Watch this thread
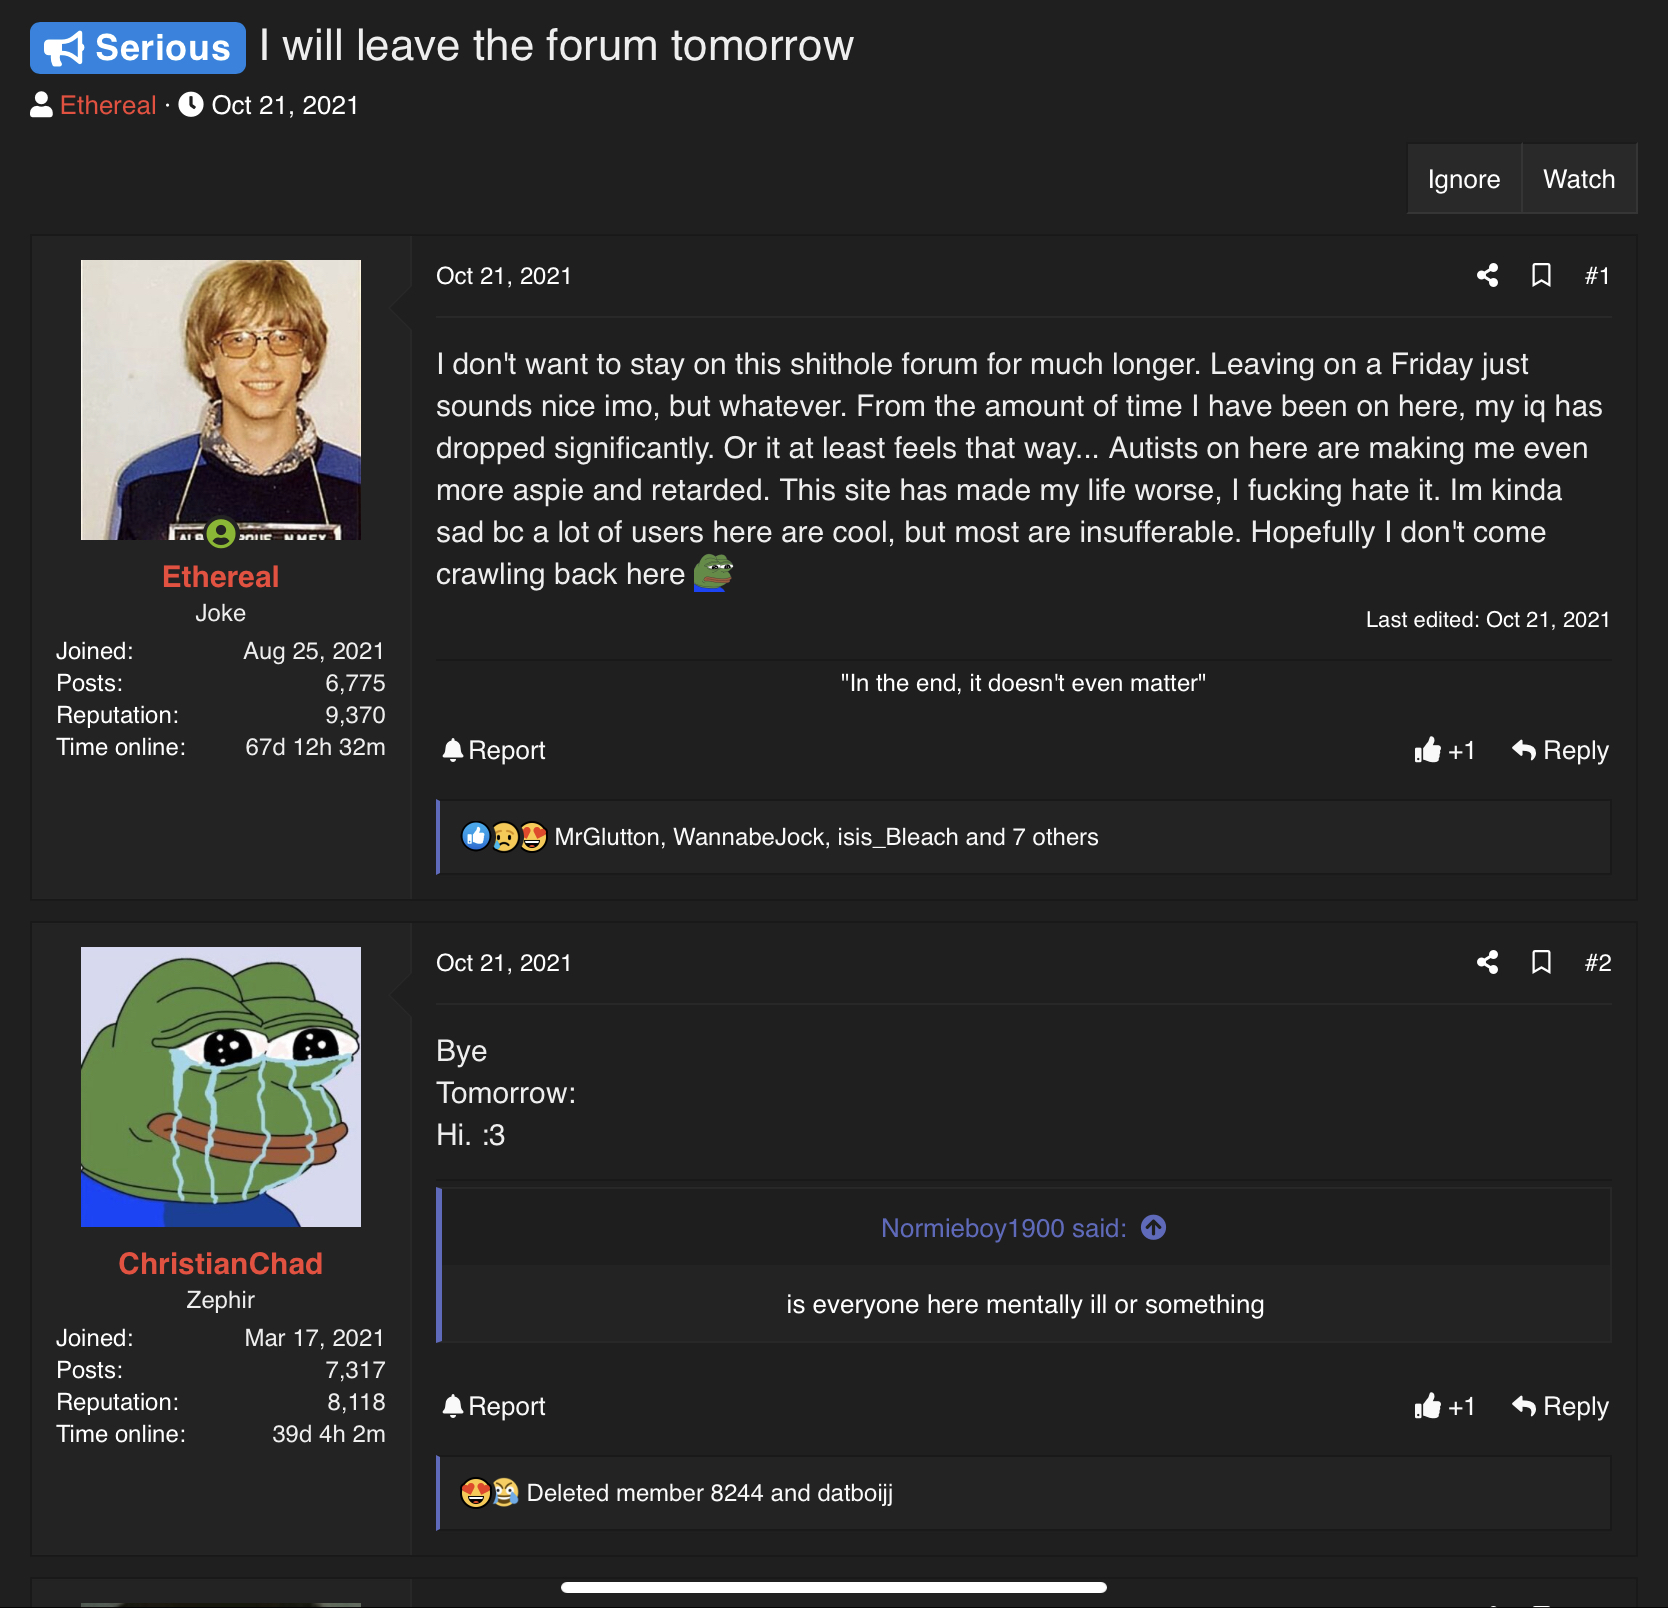 coord(1579,179)
